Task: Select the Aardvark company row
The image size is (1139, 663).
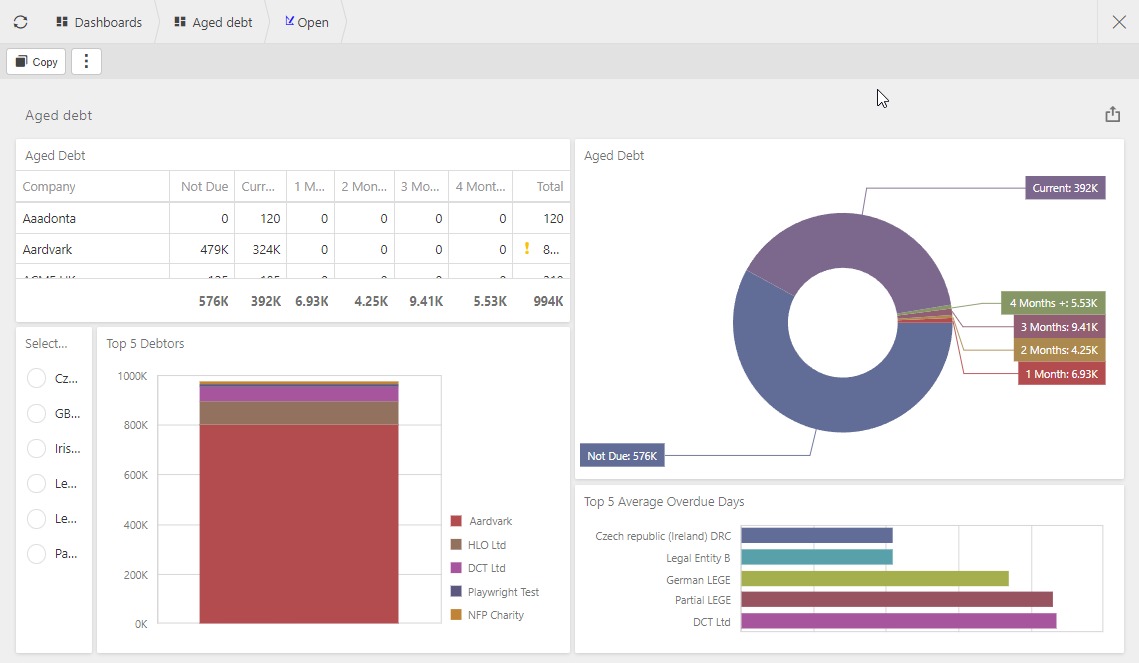Action: 293,249
